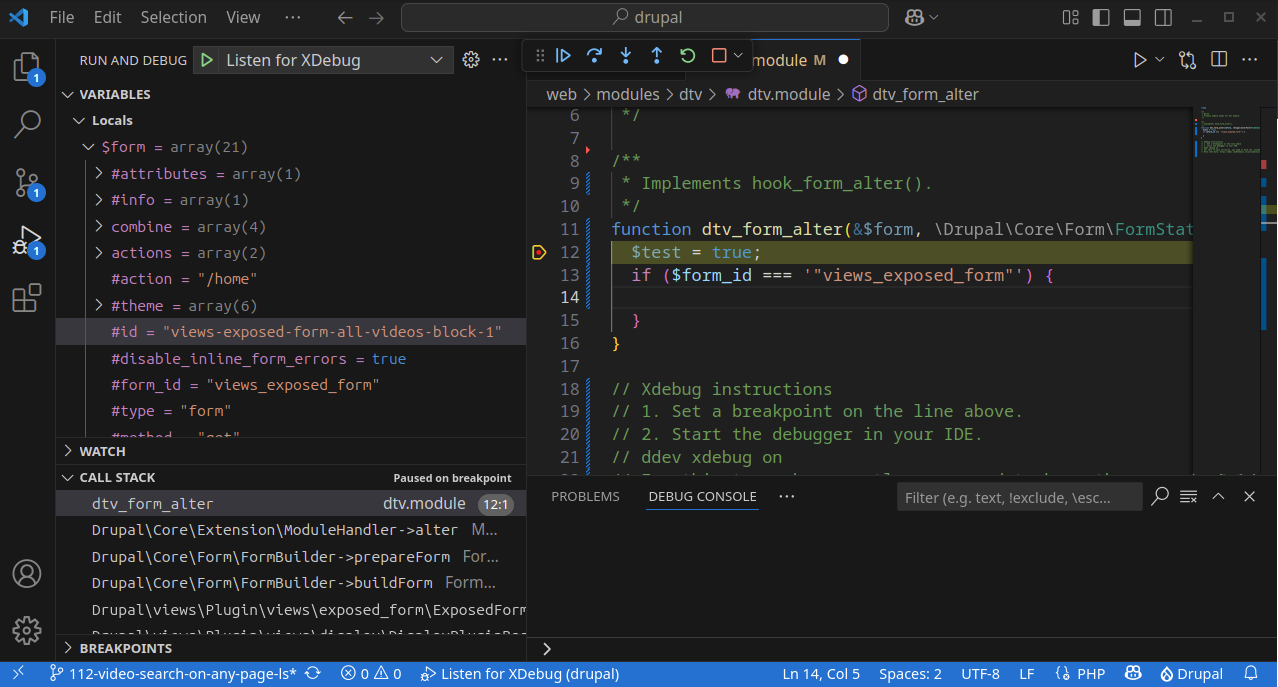The image size is (1278, 687).
Task: Open debug console filter search icon
Action: (1160, 496)
